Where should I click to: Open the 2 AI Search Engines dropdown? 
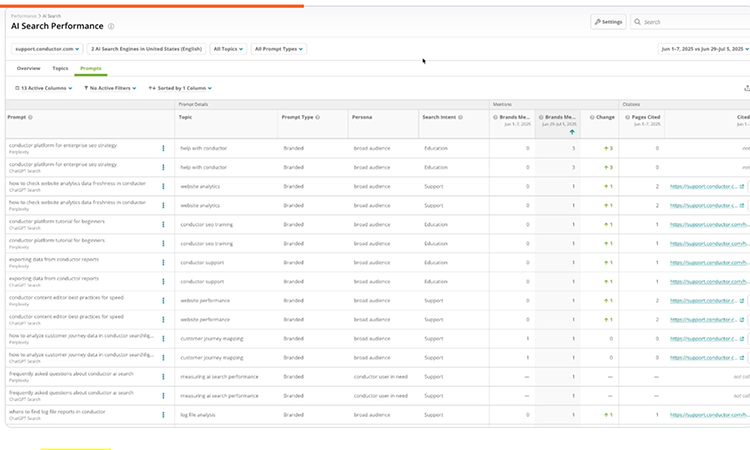click(x=146, y=49)
